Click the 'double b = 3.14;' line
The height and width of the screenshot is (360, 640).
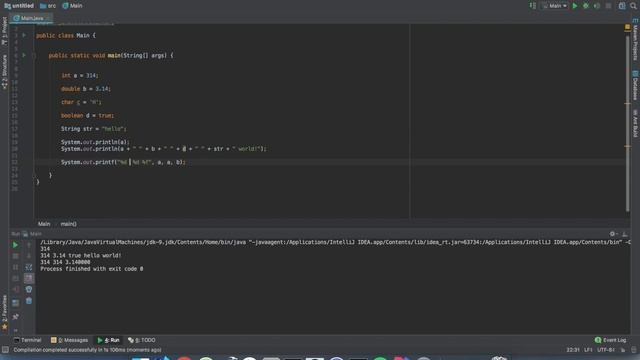pos(86,89)
